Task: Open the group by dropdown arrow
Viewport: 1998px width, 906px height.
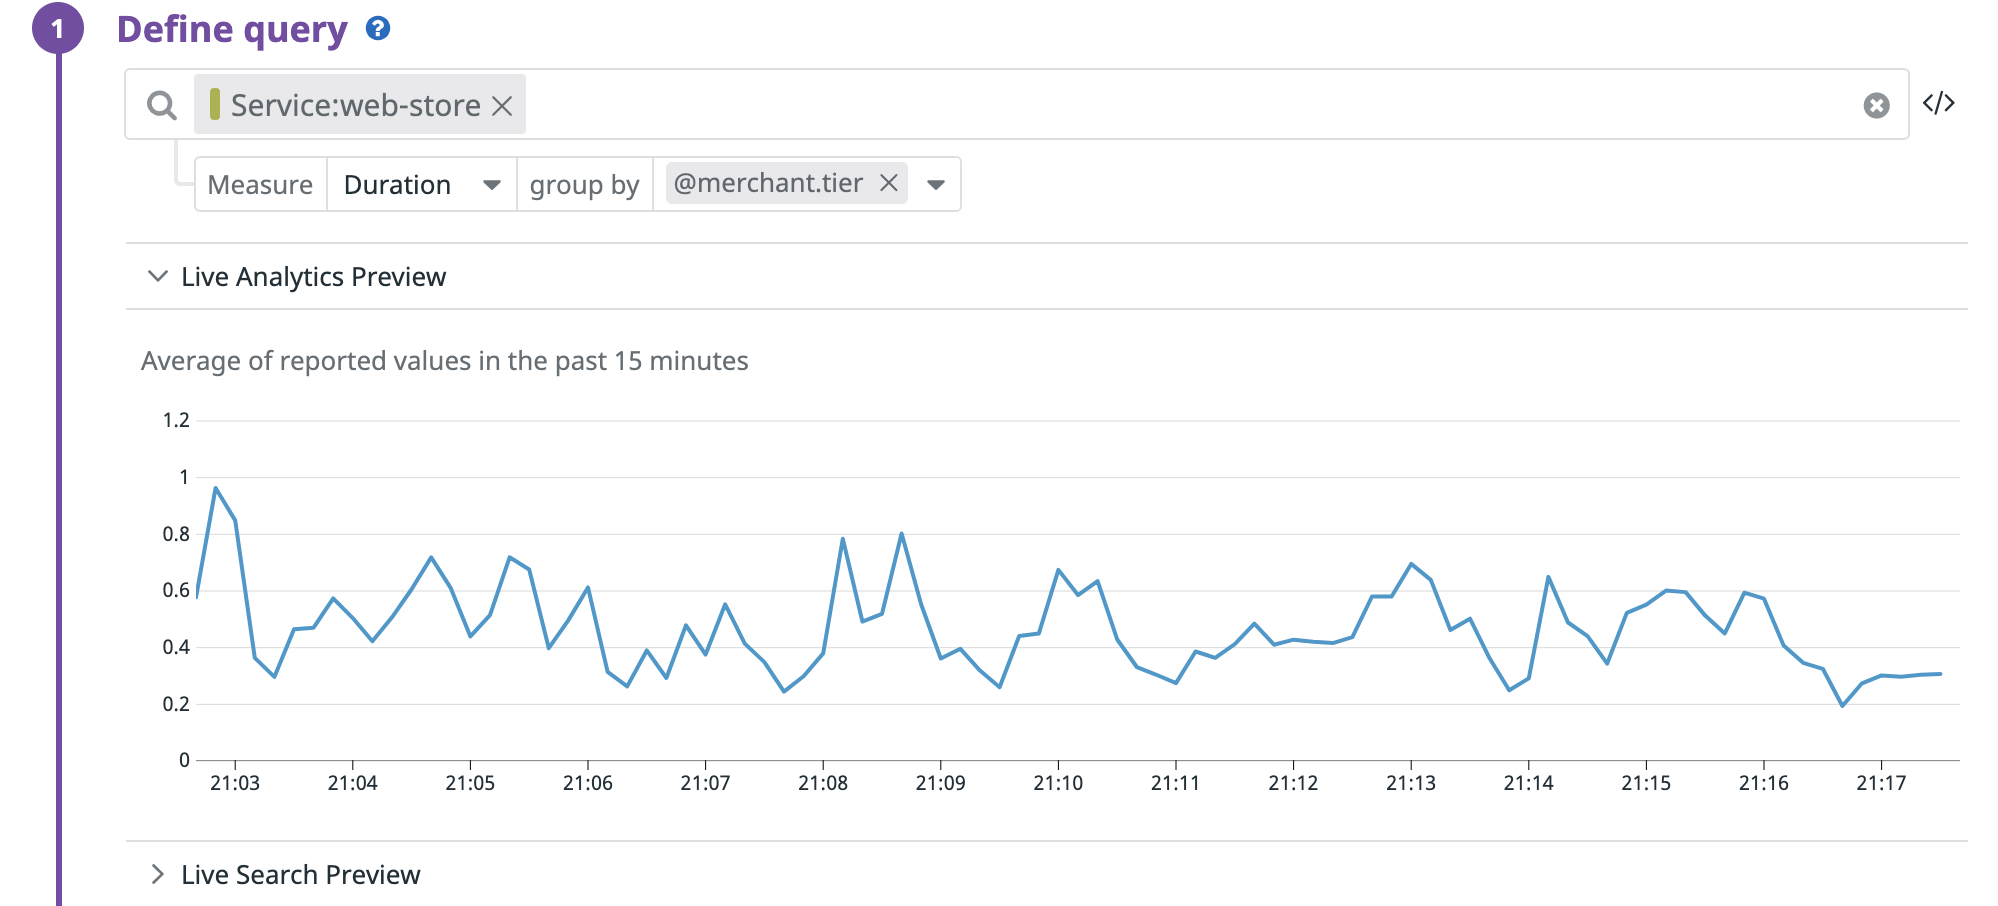Action: click(936, 185)
